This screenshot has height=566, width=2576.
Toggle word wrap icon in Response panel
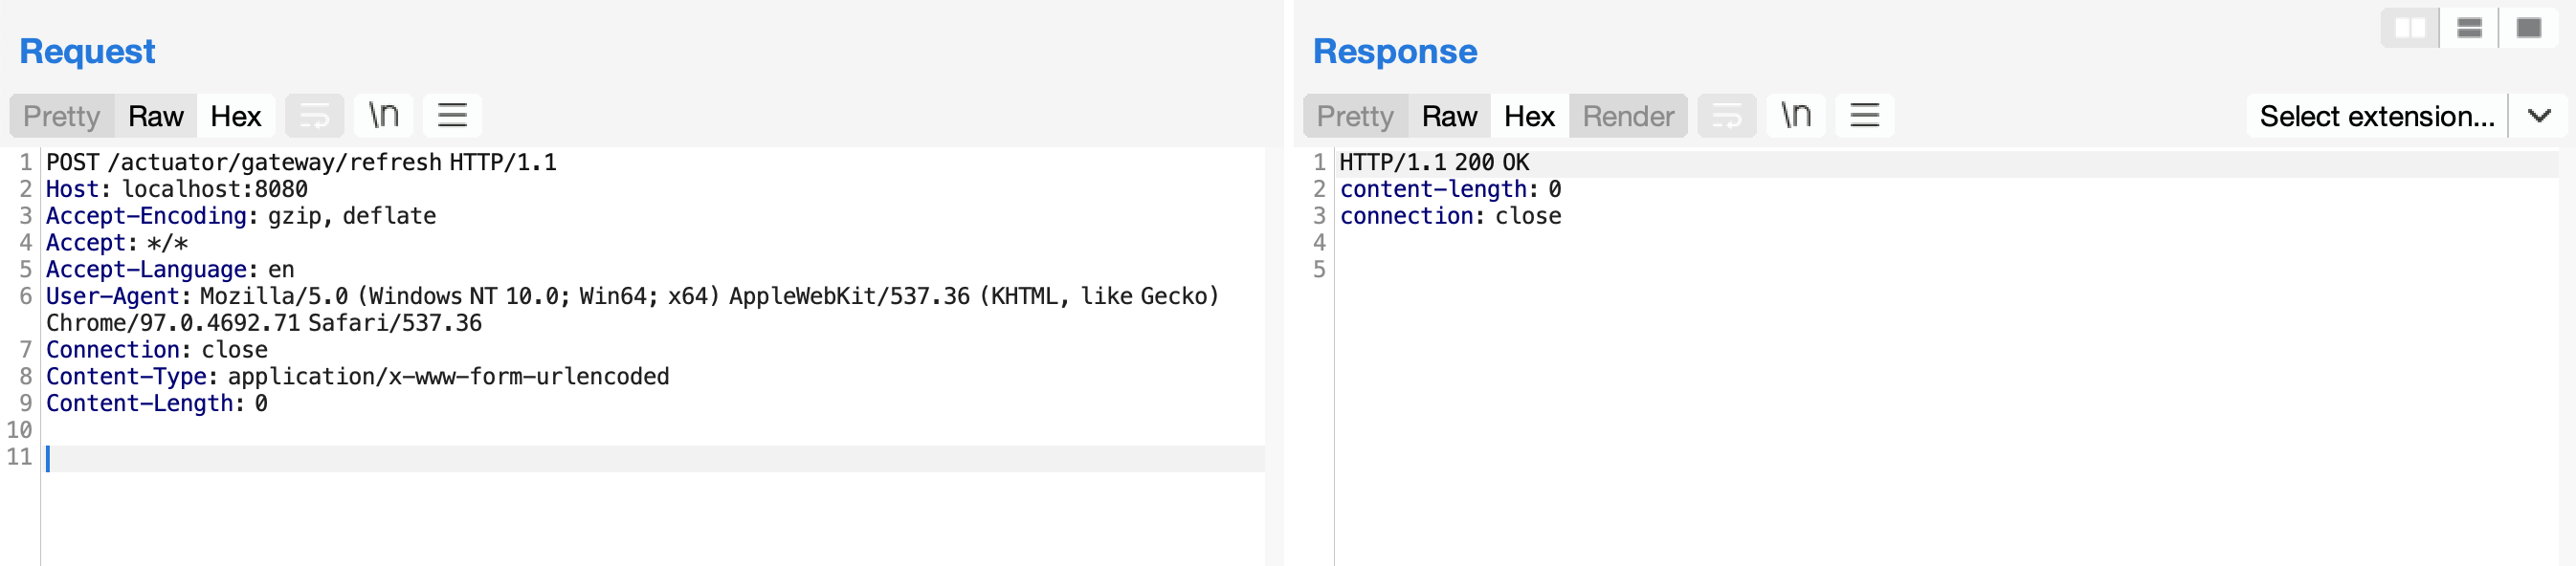(1726, 116)
